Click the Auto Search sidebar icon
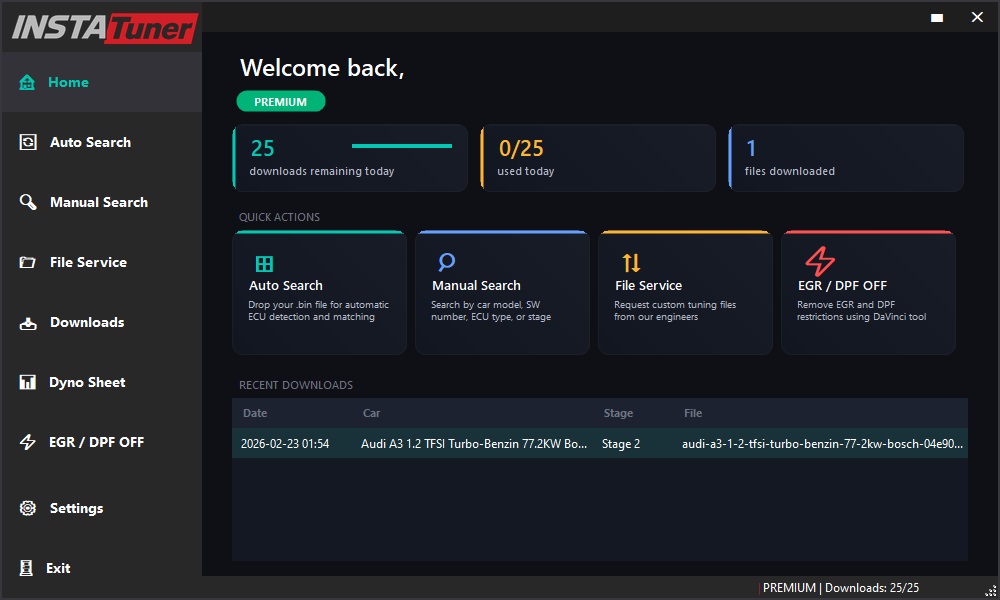 pos(26,142)
